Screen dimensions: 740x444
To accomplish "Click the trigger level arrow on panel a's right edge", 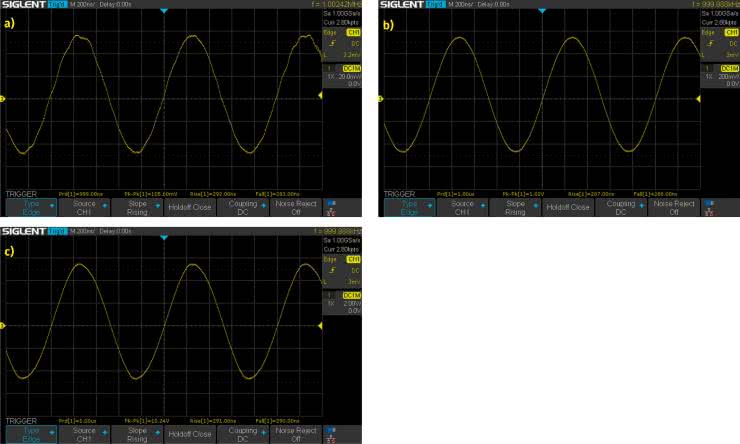I will (x=320, y=96).
